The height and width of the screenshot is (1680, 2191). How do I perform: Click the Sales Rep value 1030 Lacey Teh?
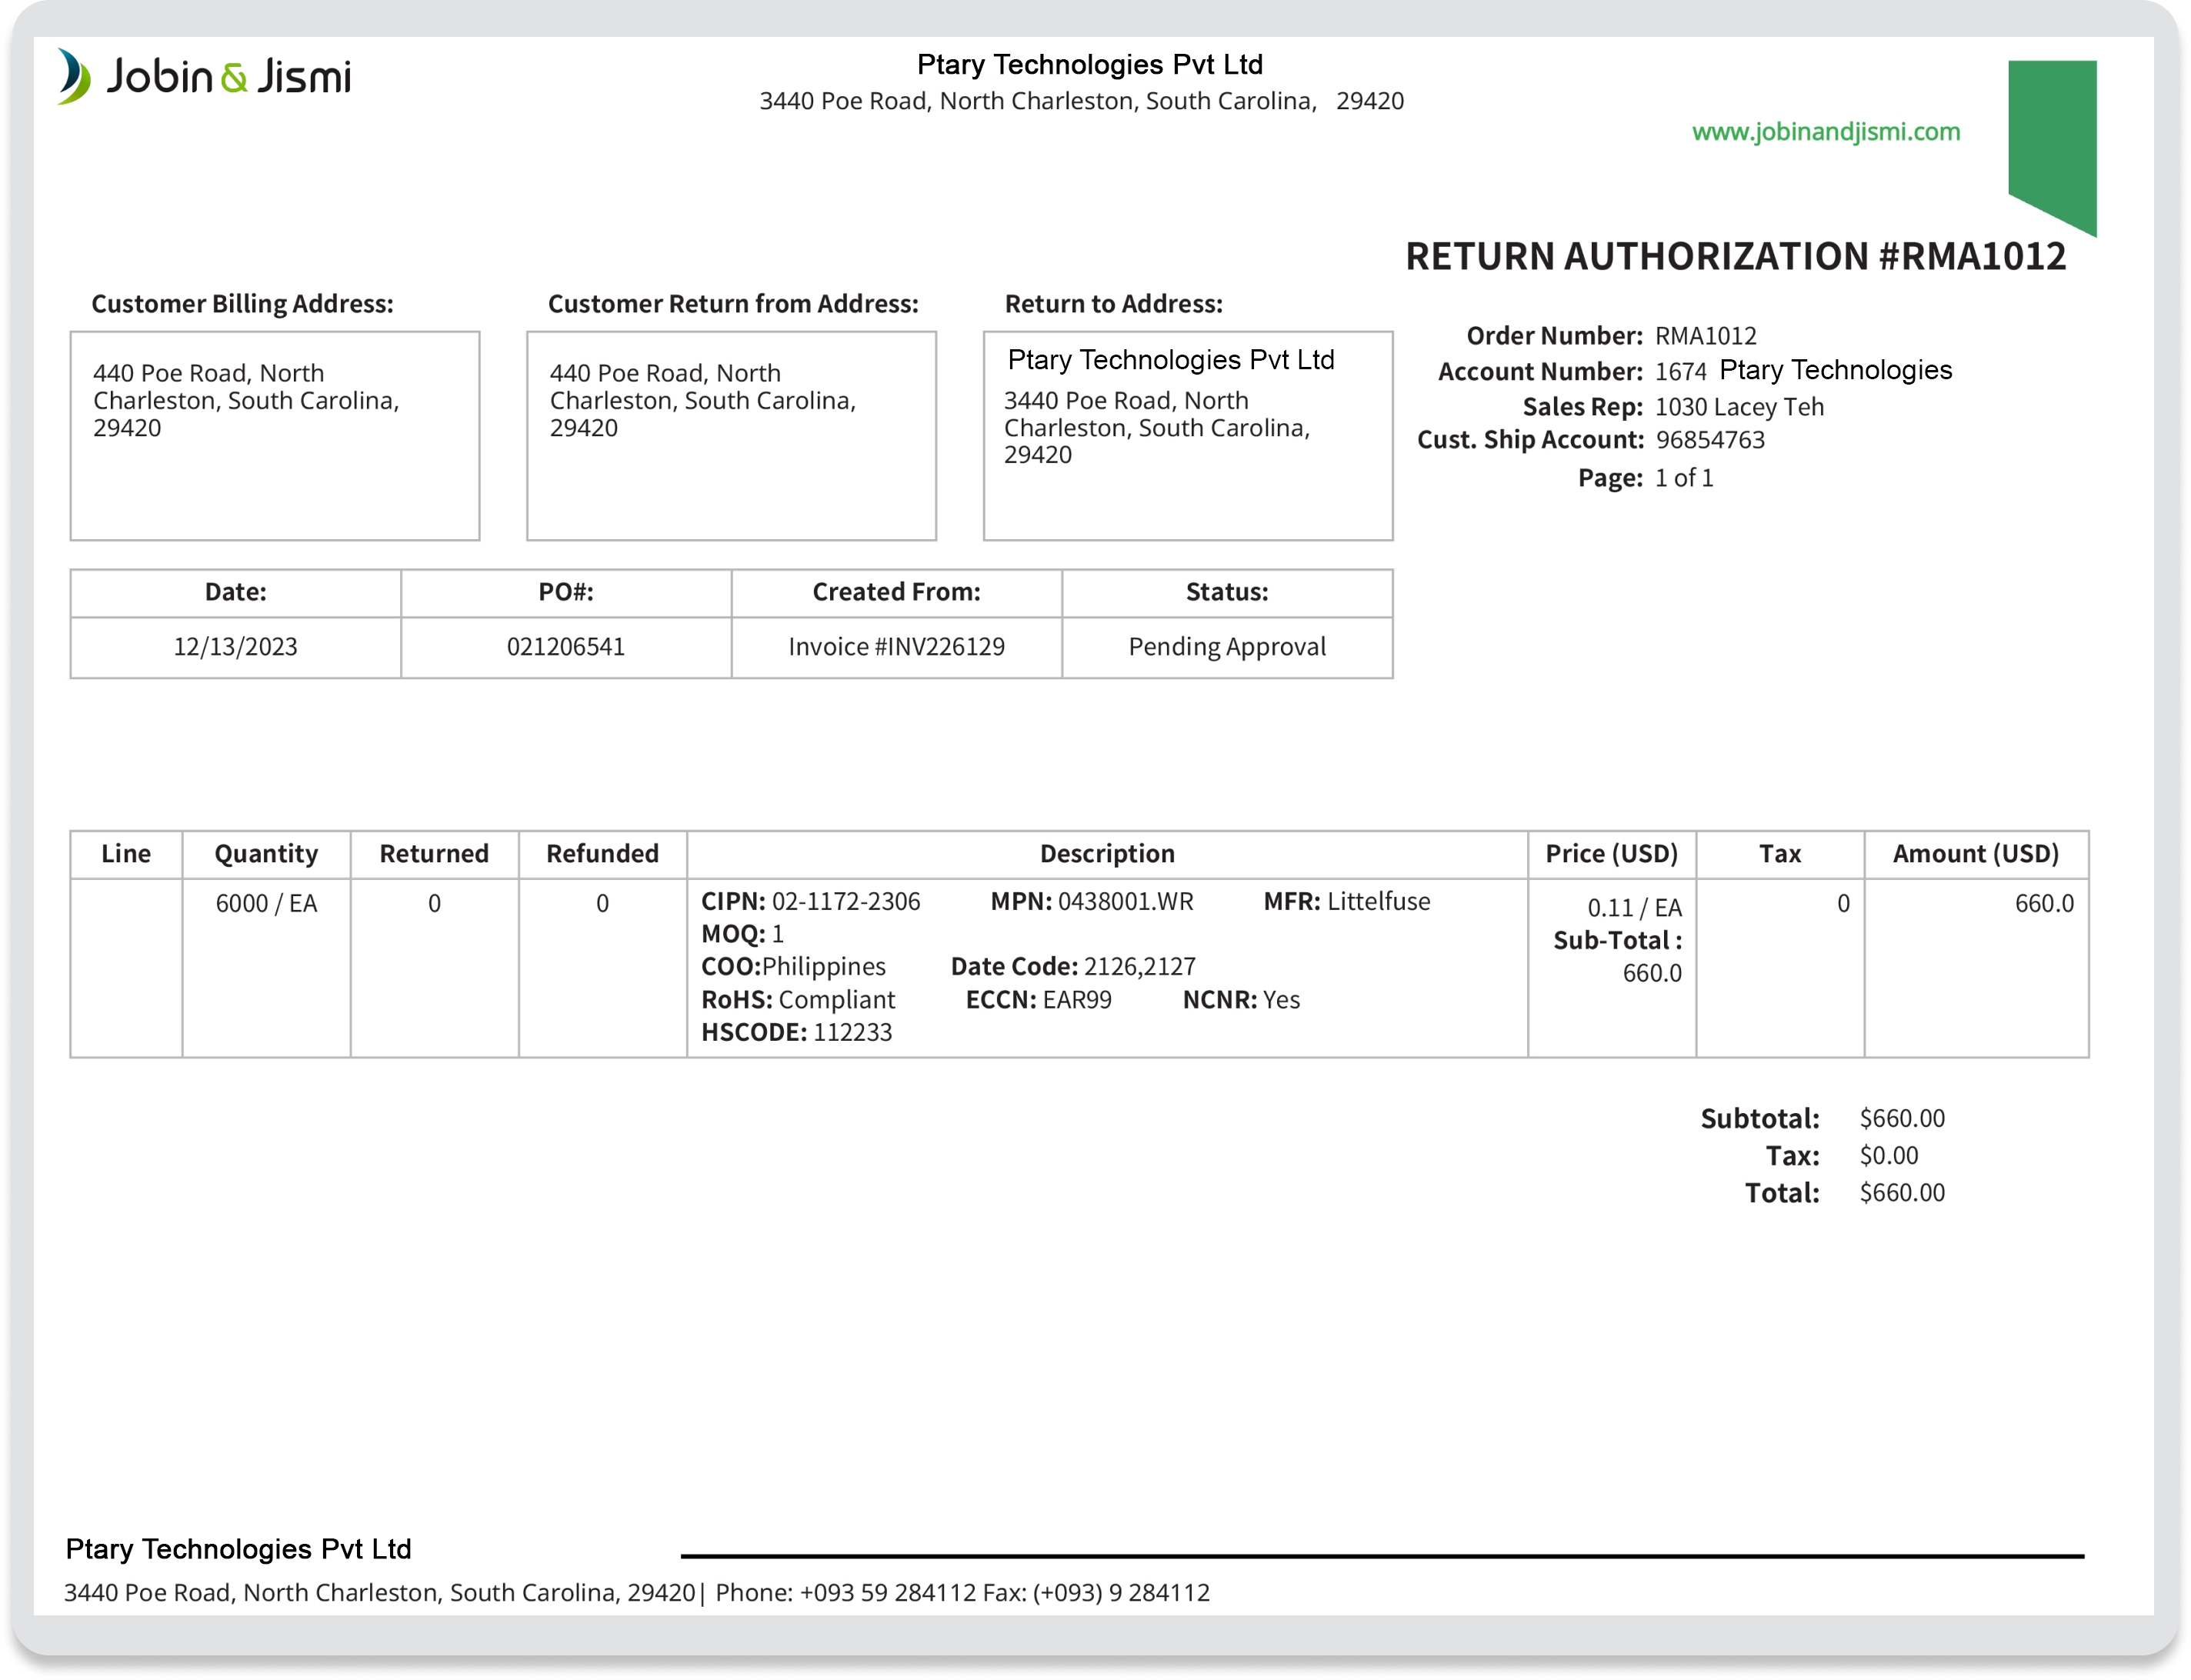coord(1740,407)
